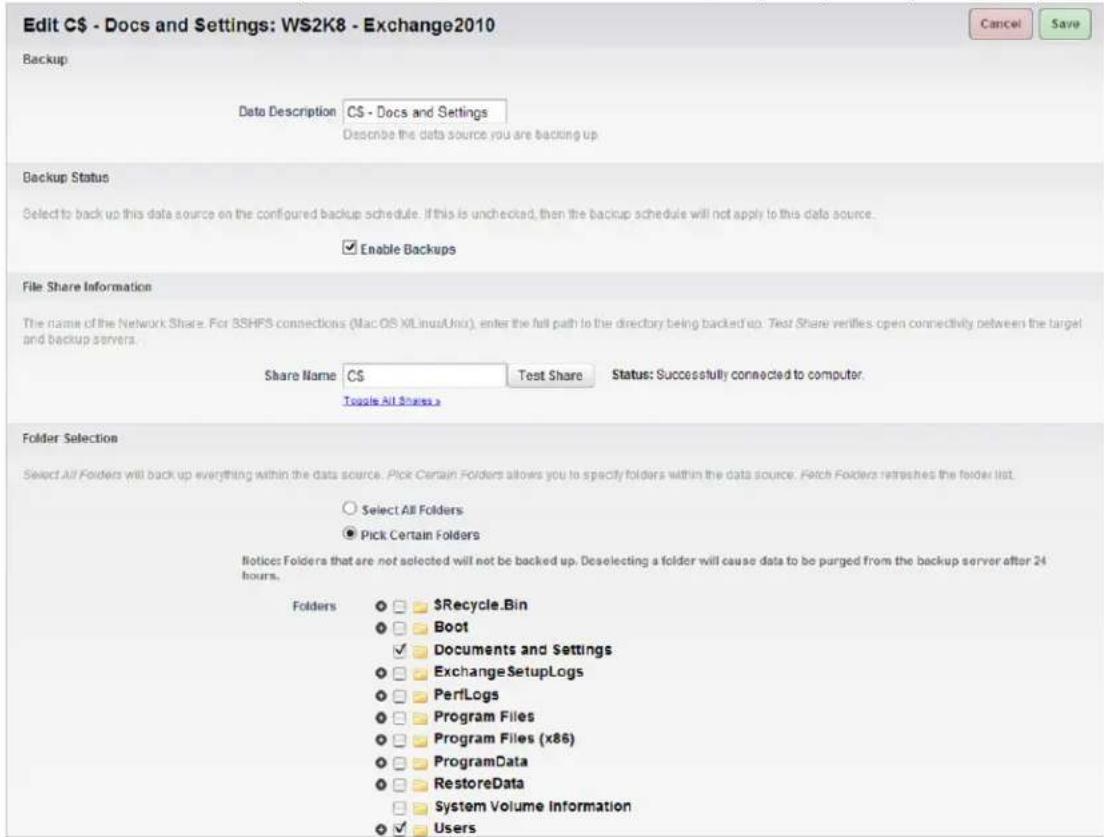Select the ProgramData folder label

tap(481, 762)
